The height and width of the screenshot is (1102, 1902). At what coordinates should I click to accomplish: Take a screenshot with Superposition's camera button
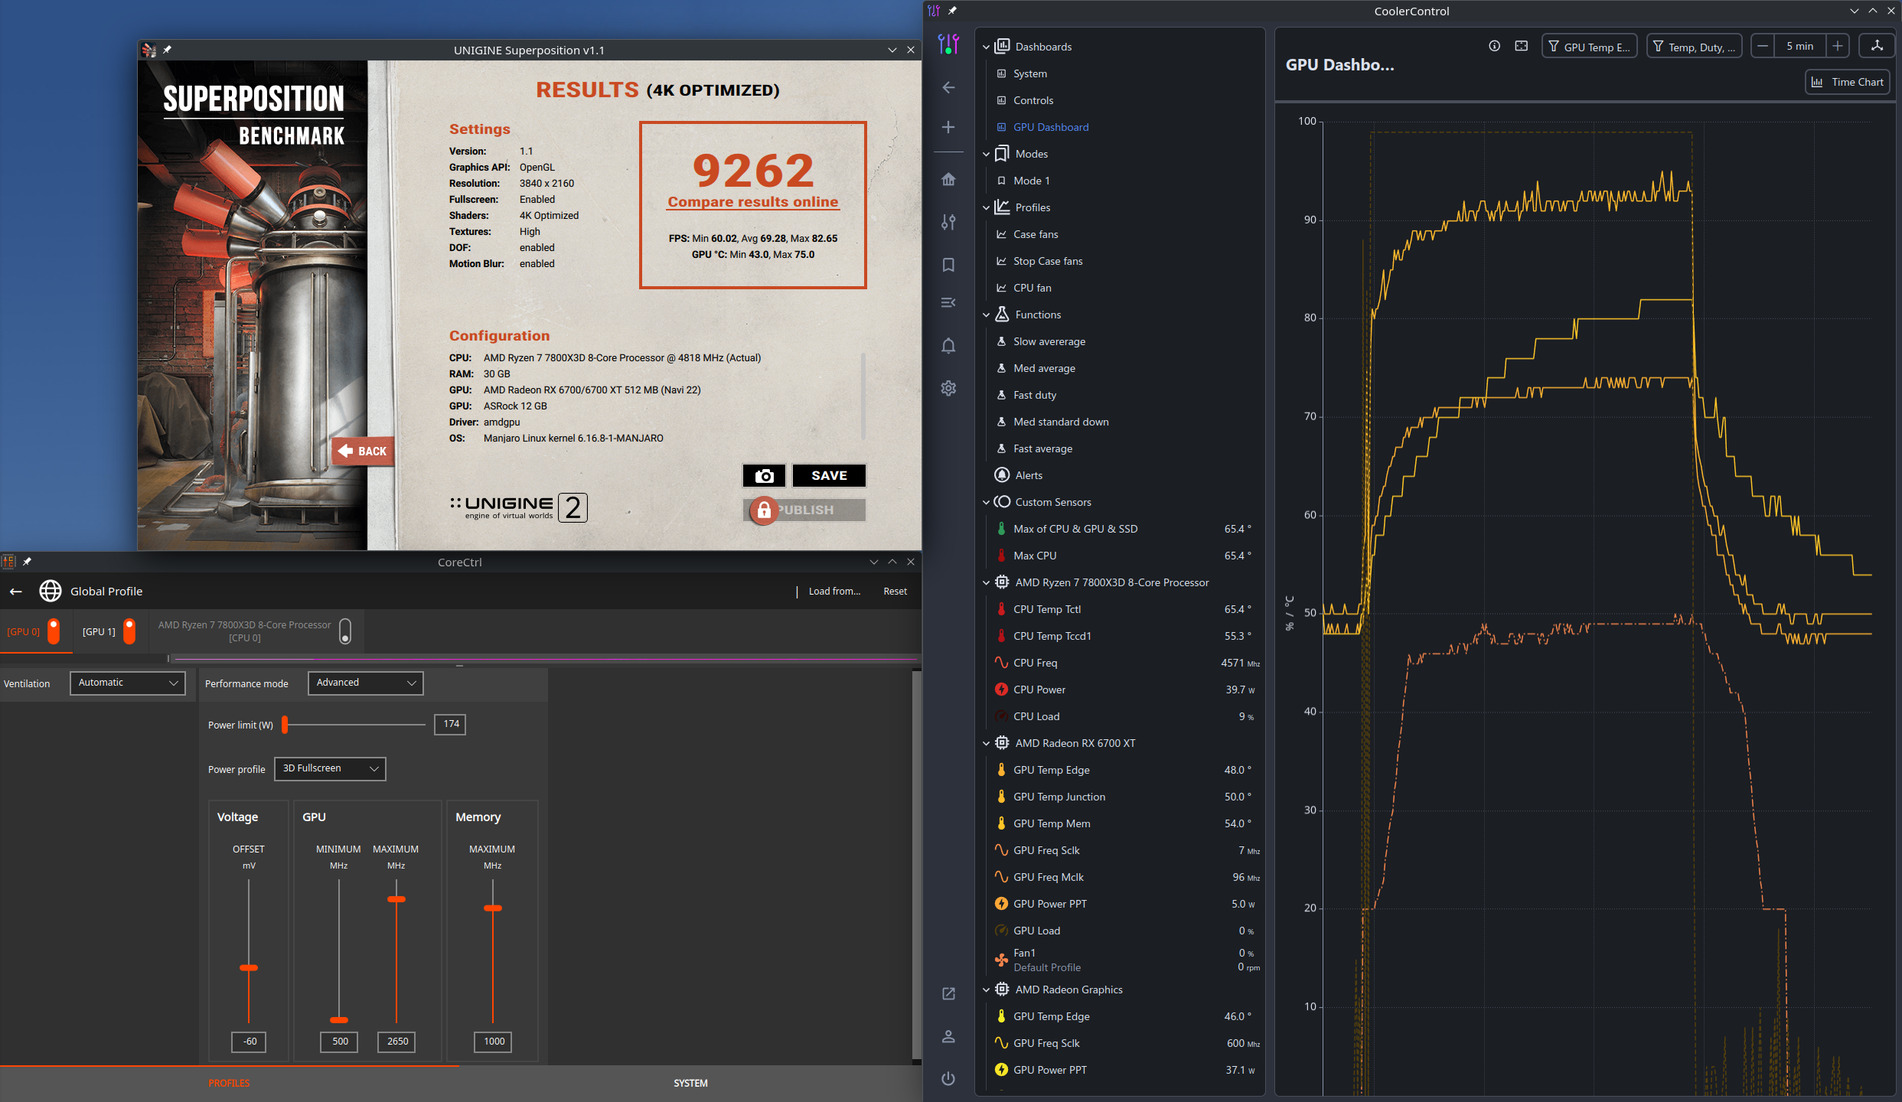pos(764,476)
